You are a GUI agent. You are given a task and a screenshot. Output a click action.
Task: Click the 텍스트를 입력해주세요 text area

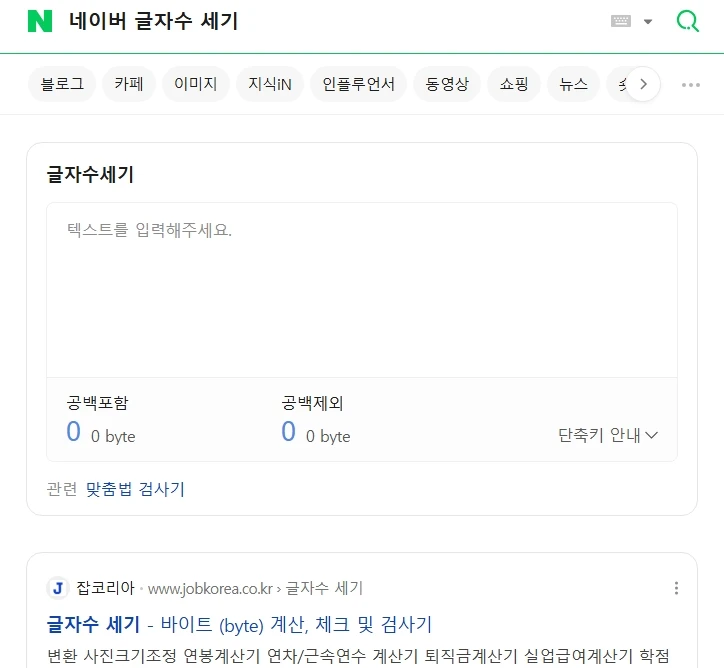pyautogui.click(x=362, y=290)
